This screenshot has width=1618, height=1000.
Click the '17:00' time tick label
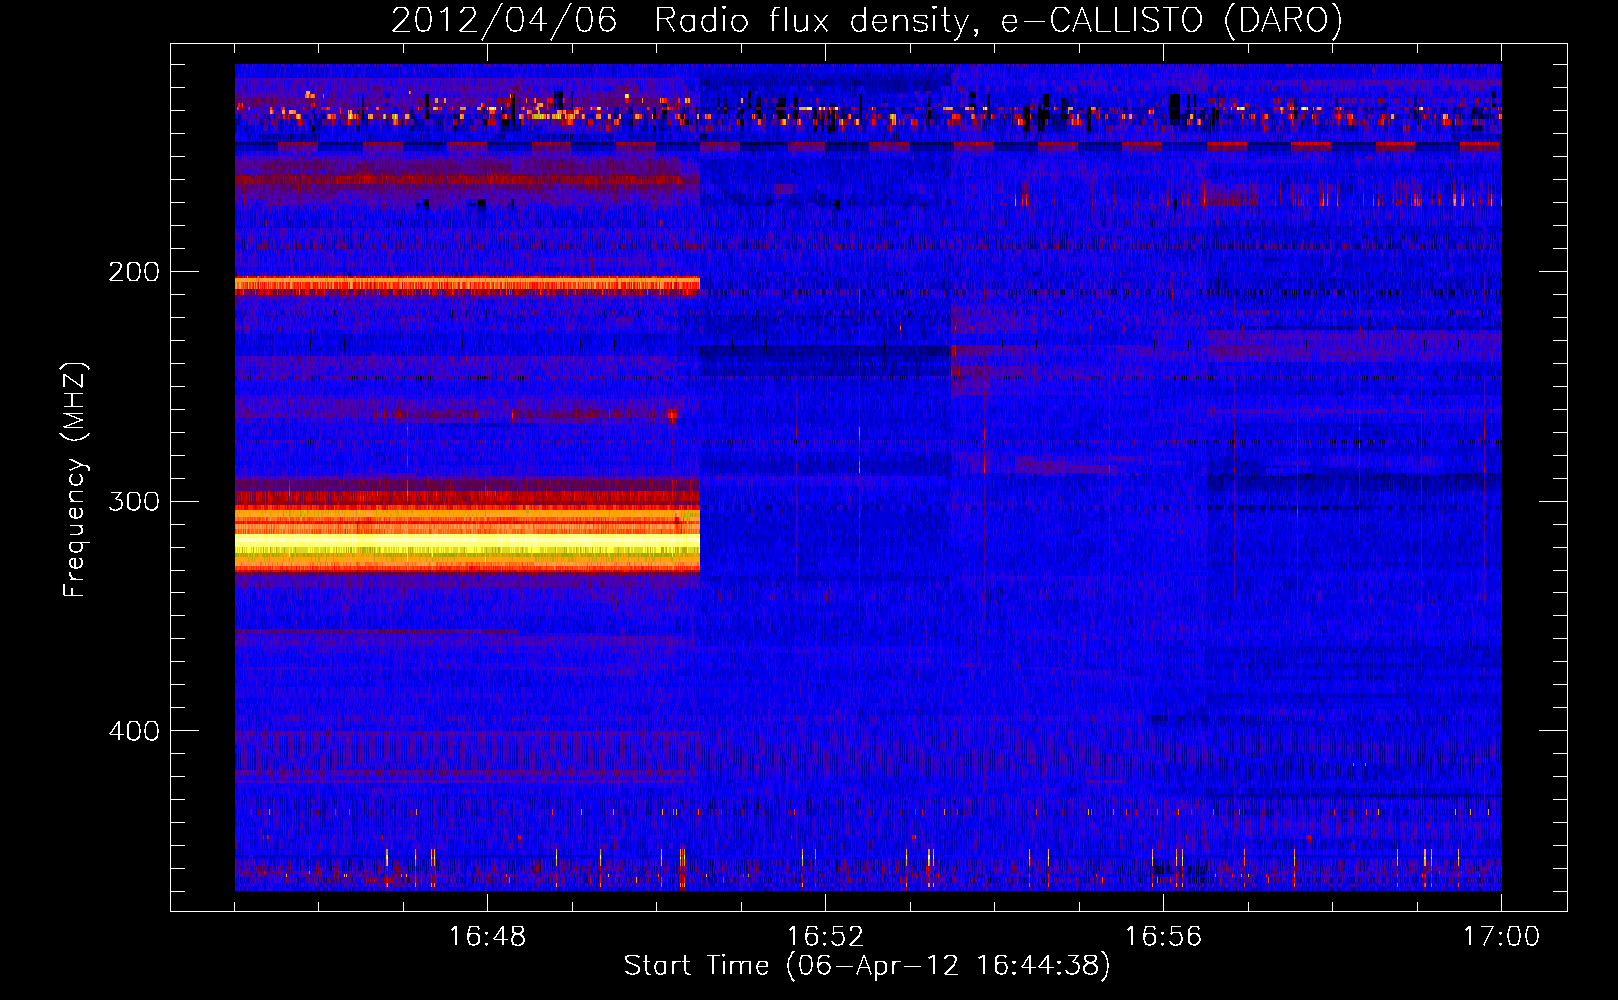pyautogui.click(x=1501, y=937)
